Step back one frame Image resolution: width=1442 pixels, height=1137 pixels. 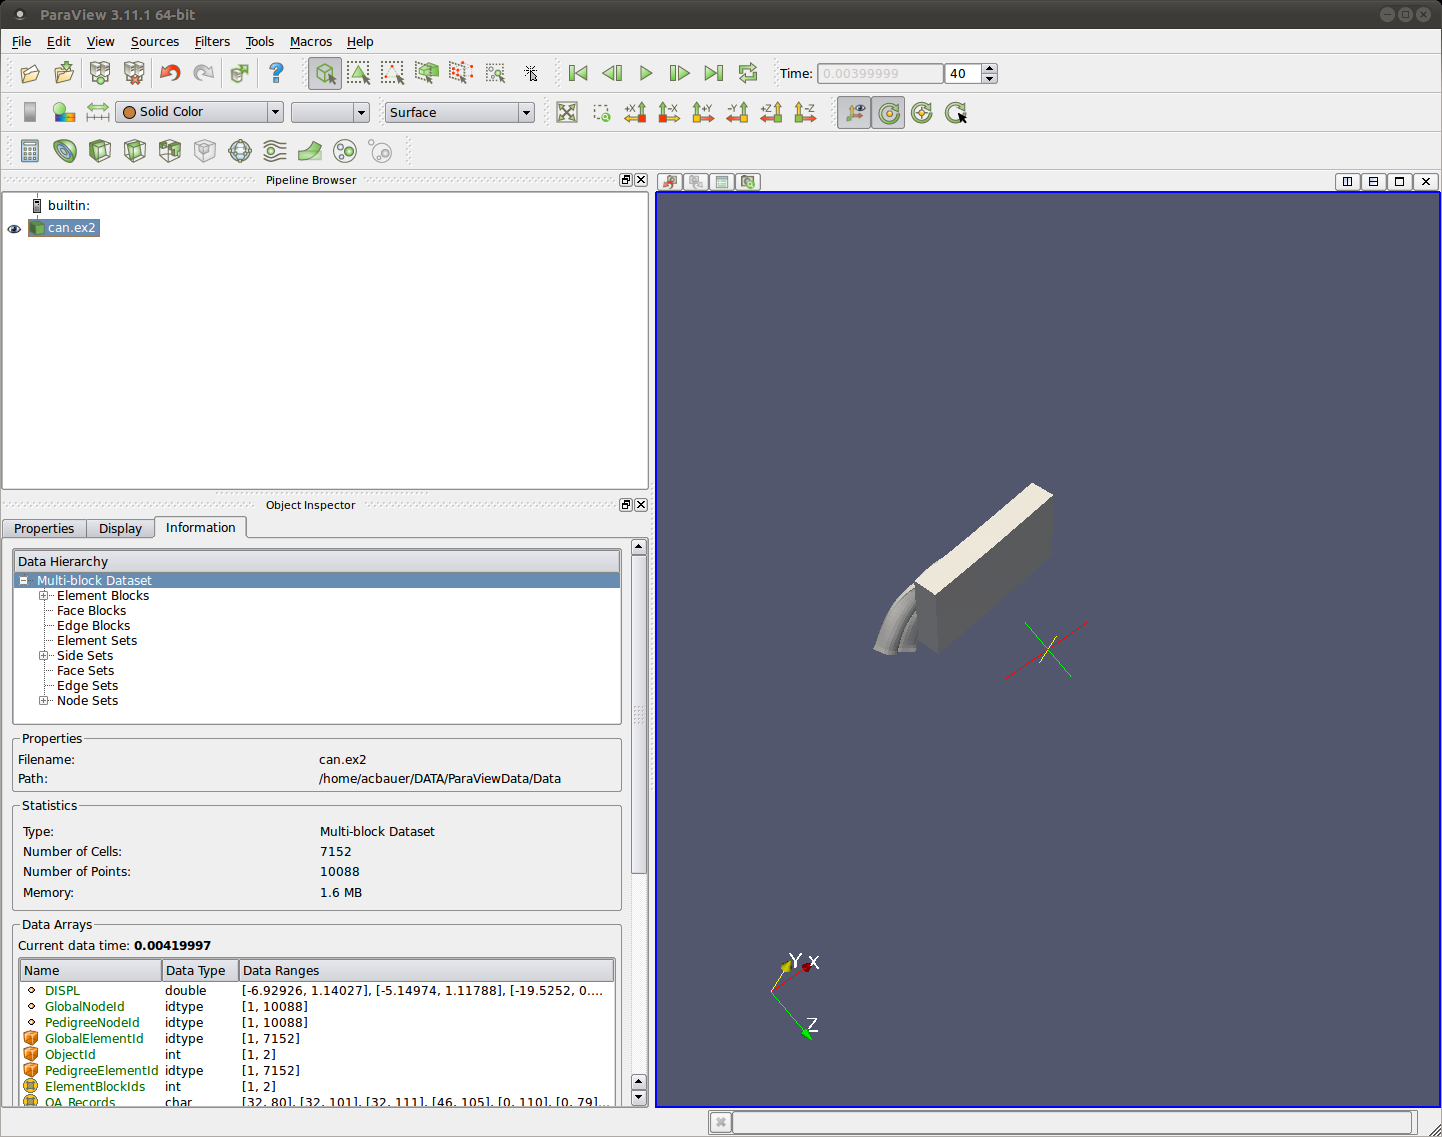tap(612, 73)
